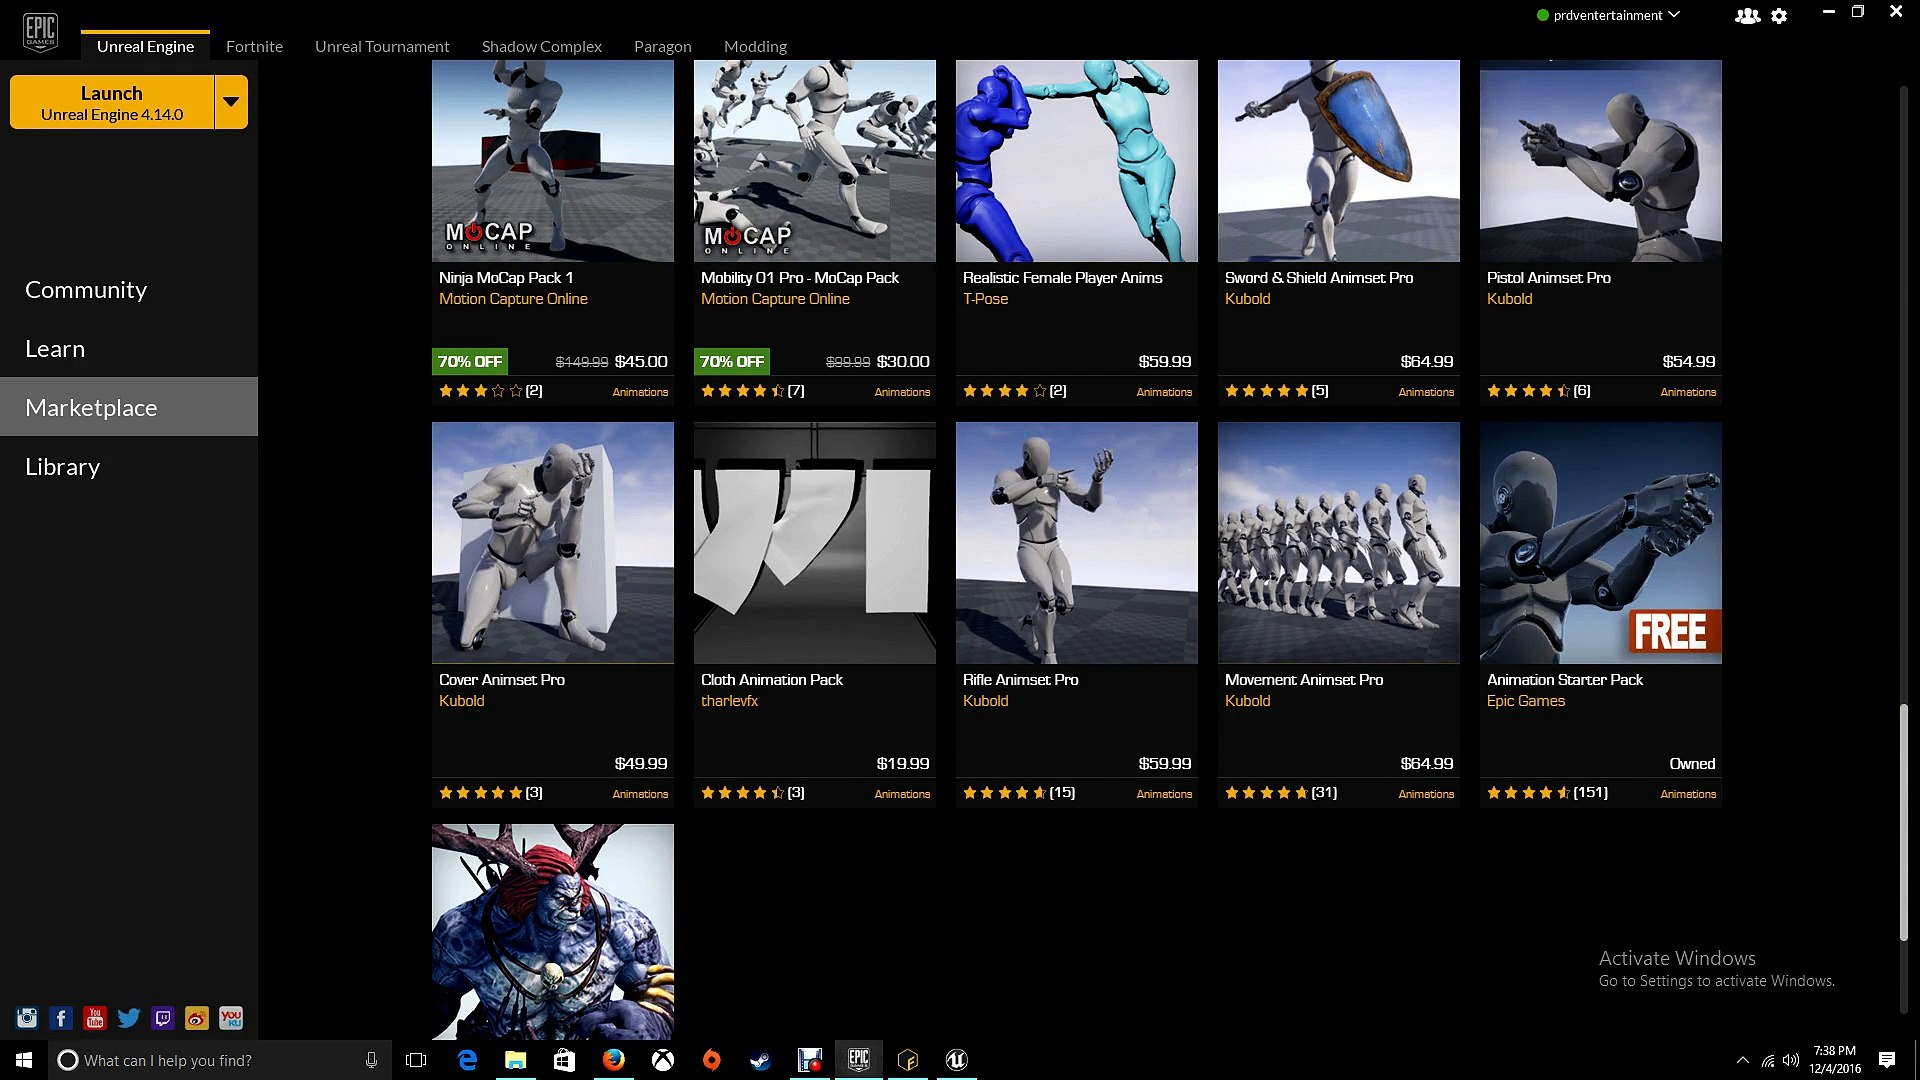Open the Twitter social link
The width and height of the screenshot is (1920, 1080).
tap(129, 1018)
